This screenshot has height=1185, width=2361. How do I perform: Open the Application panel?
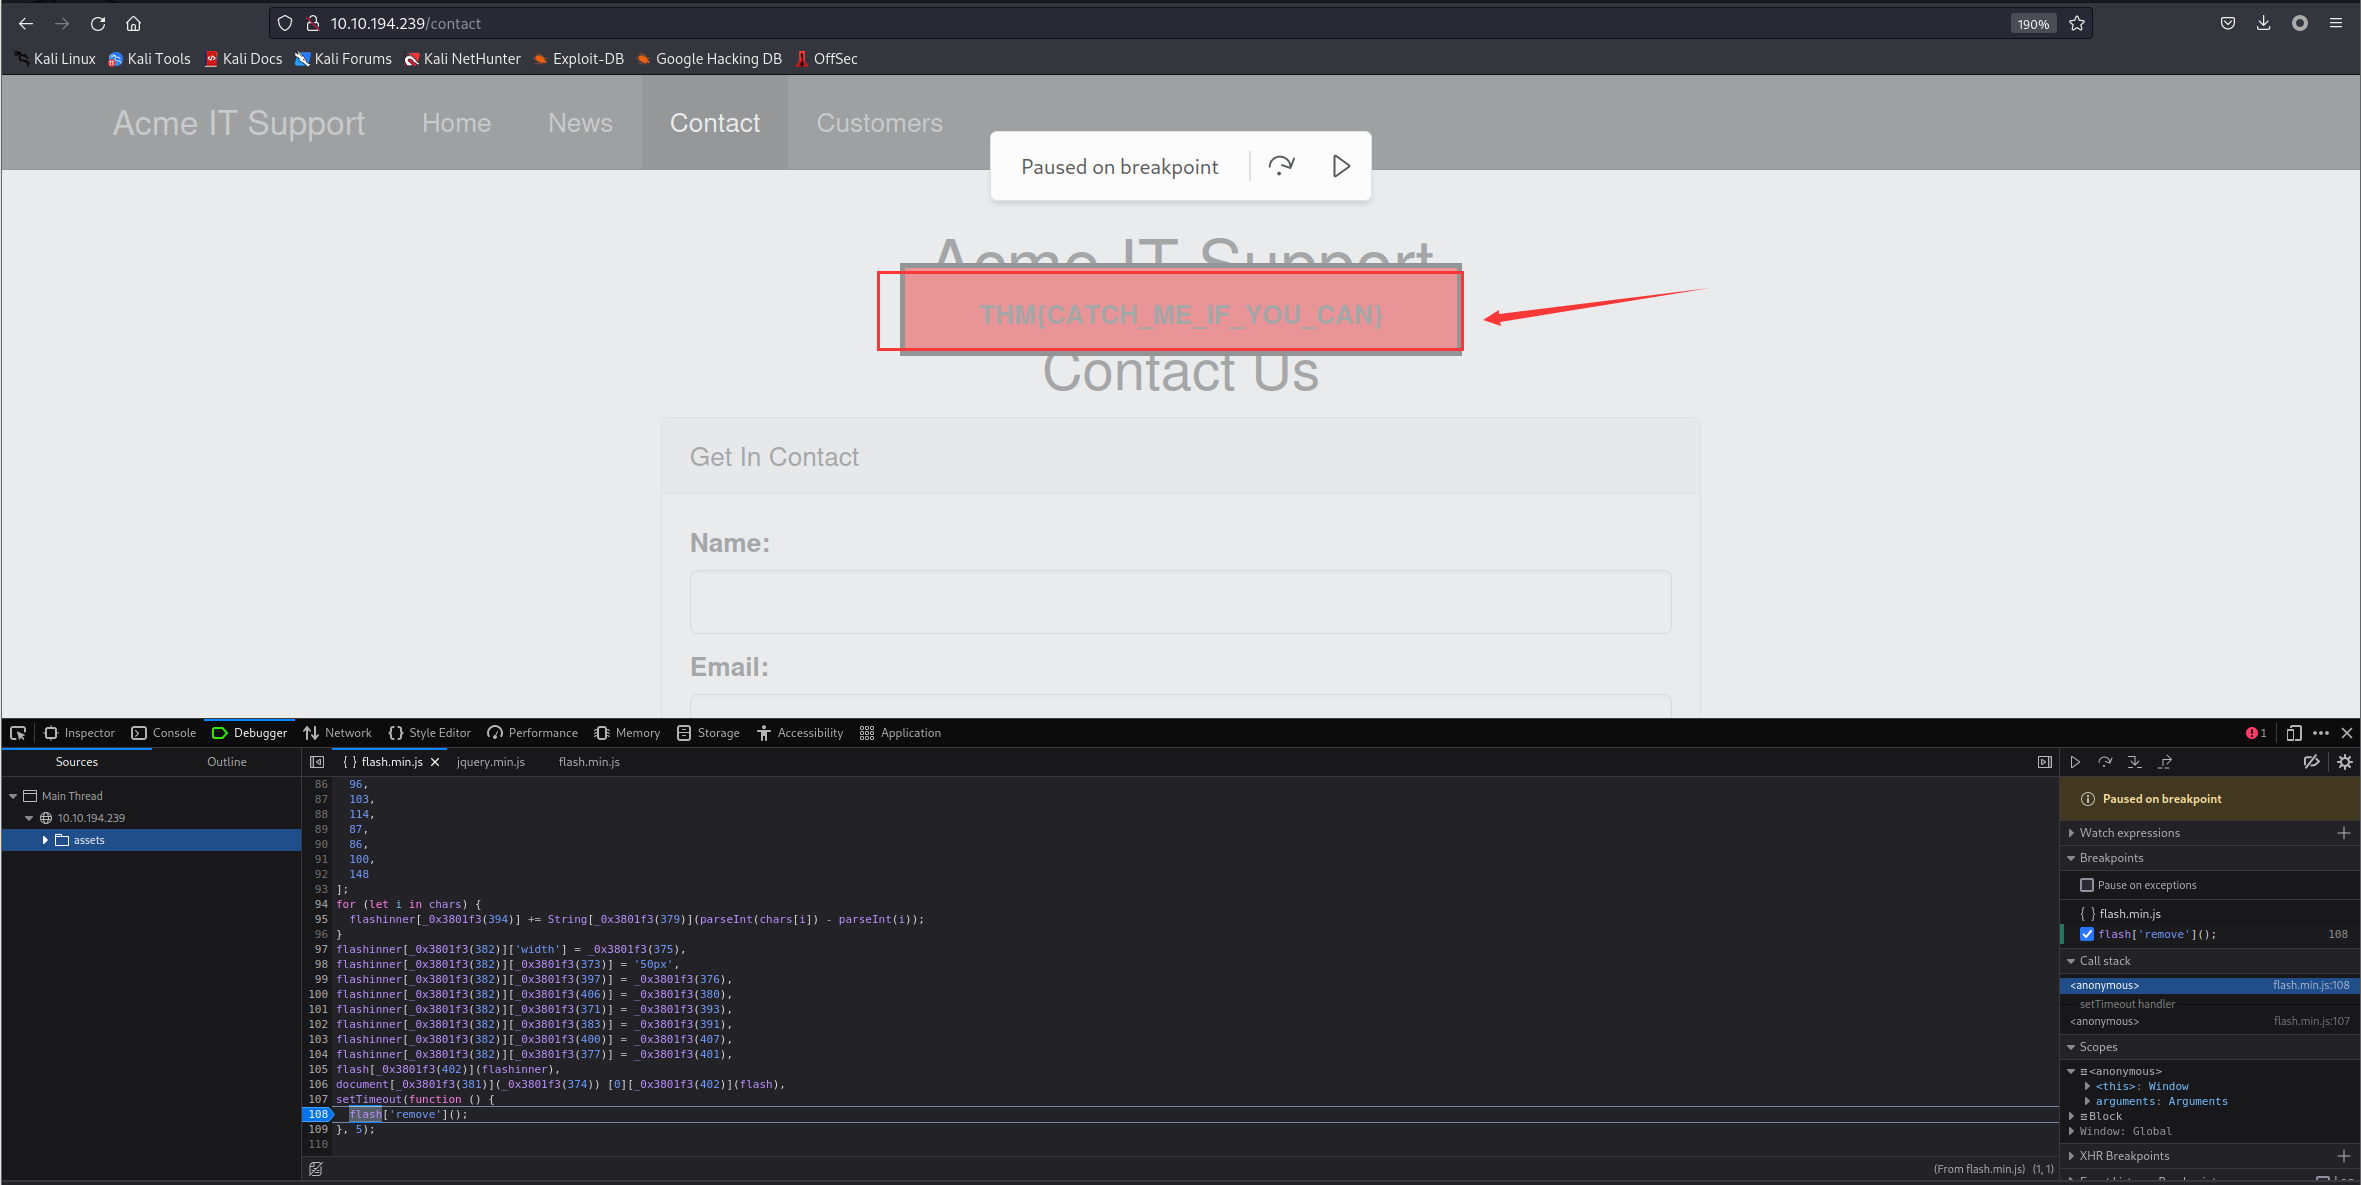pos(908,732)
